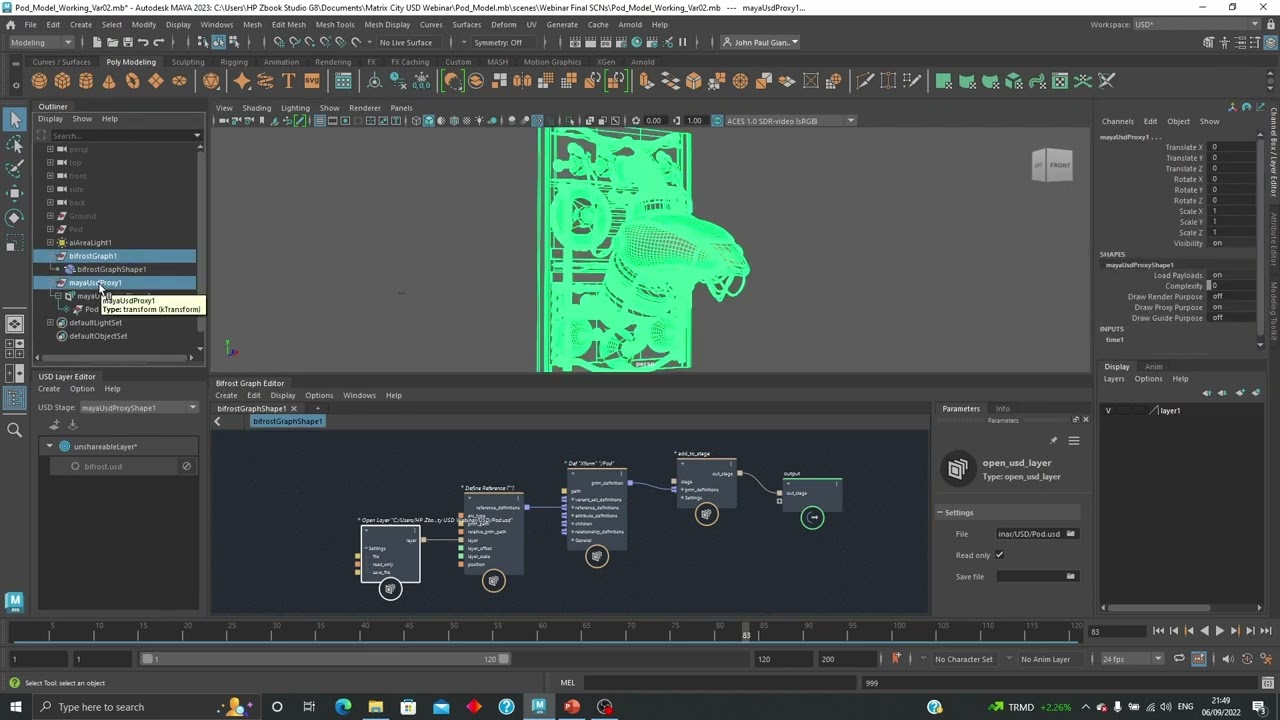1280x720 pixels.
Task: Open the Mesh Tools menu
Action: [x=335, y=25]
